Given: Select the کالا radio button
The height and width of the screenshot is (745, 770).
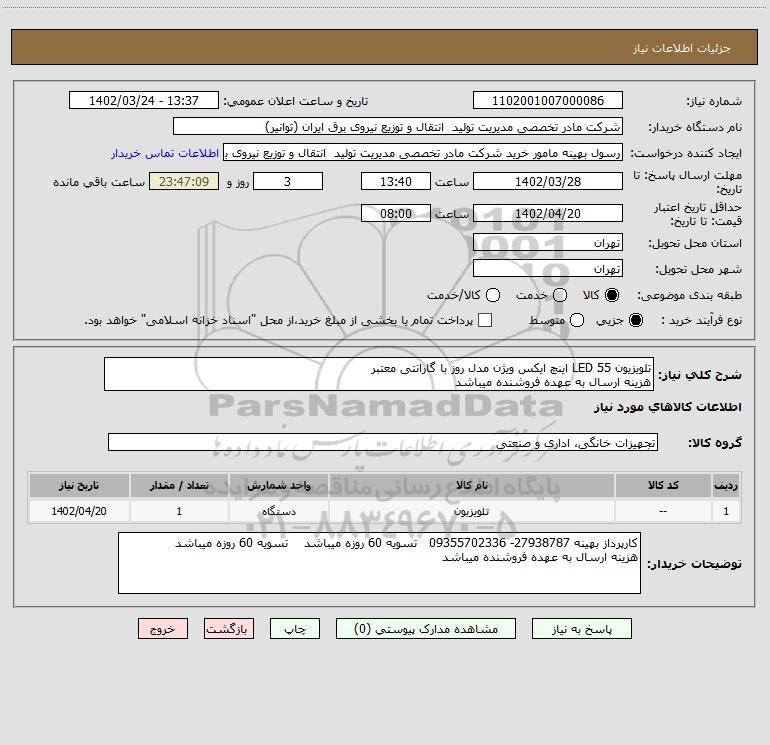Looking at the screenshot, I should 612,295.
